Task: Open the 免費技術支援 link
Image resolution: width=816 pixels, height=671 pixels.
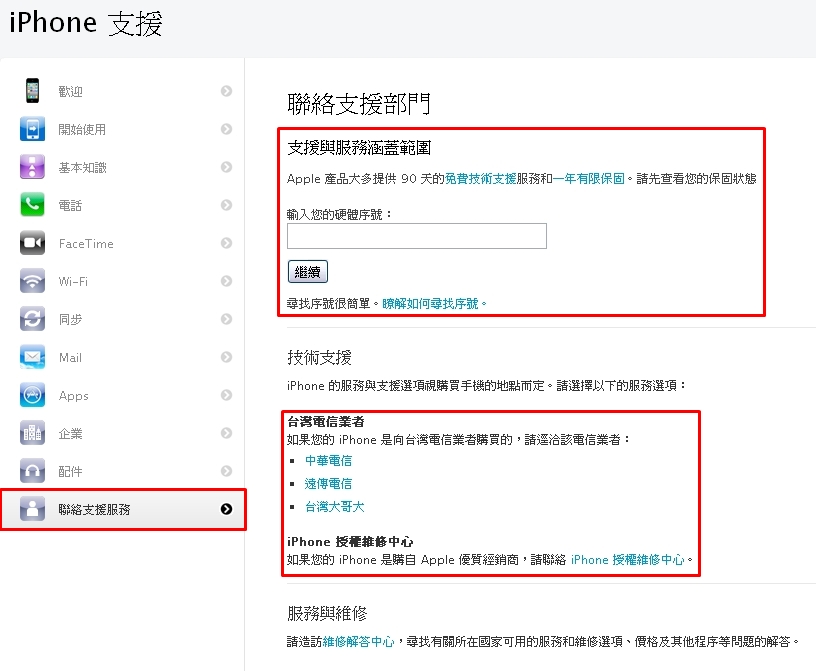Action: 480,179
